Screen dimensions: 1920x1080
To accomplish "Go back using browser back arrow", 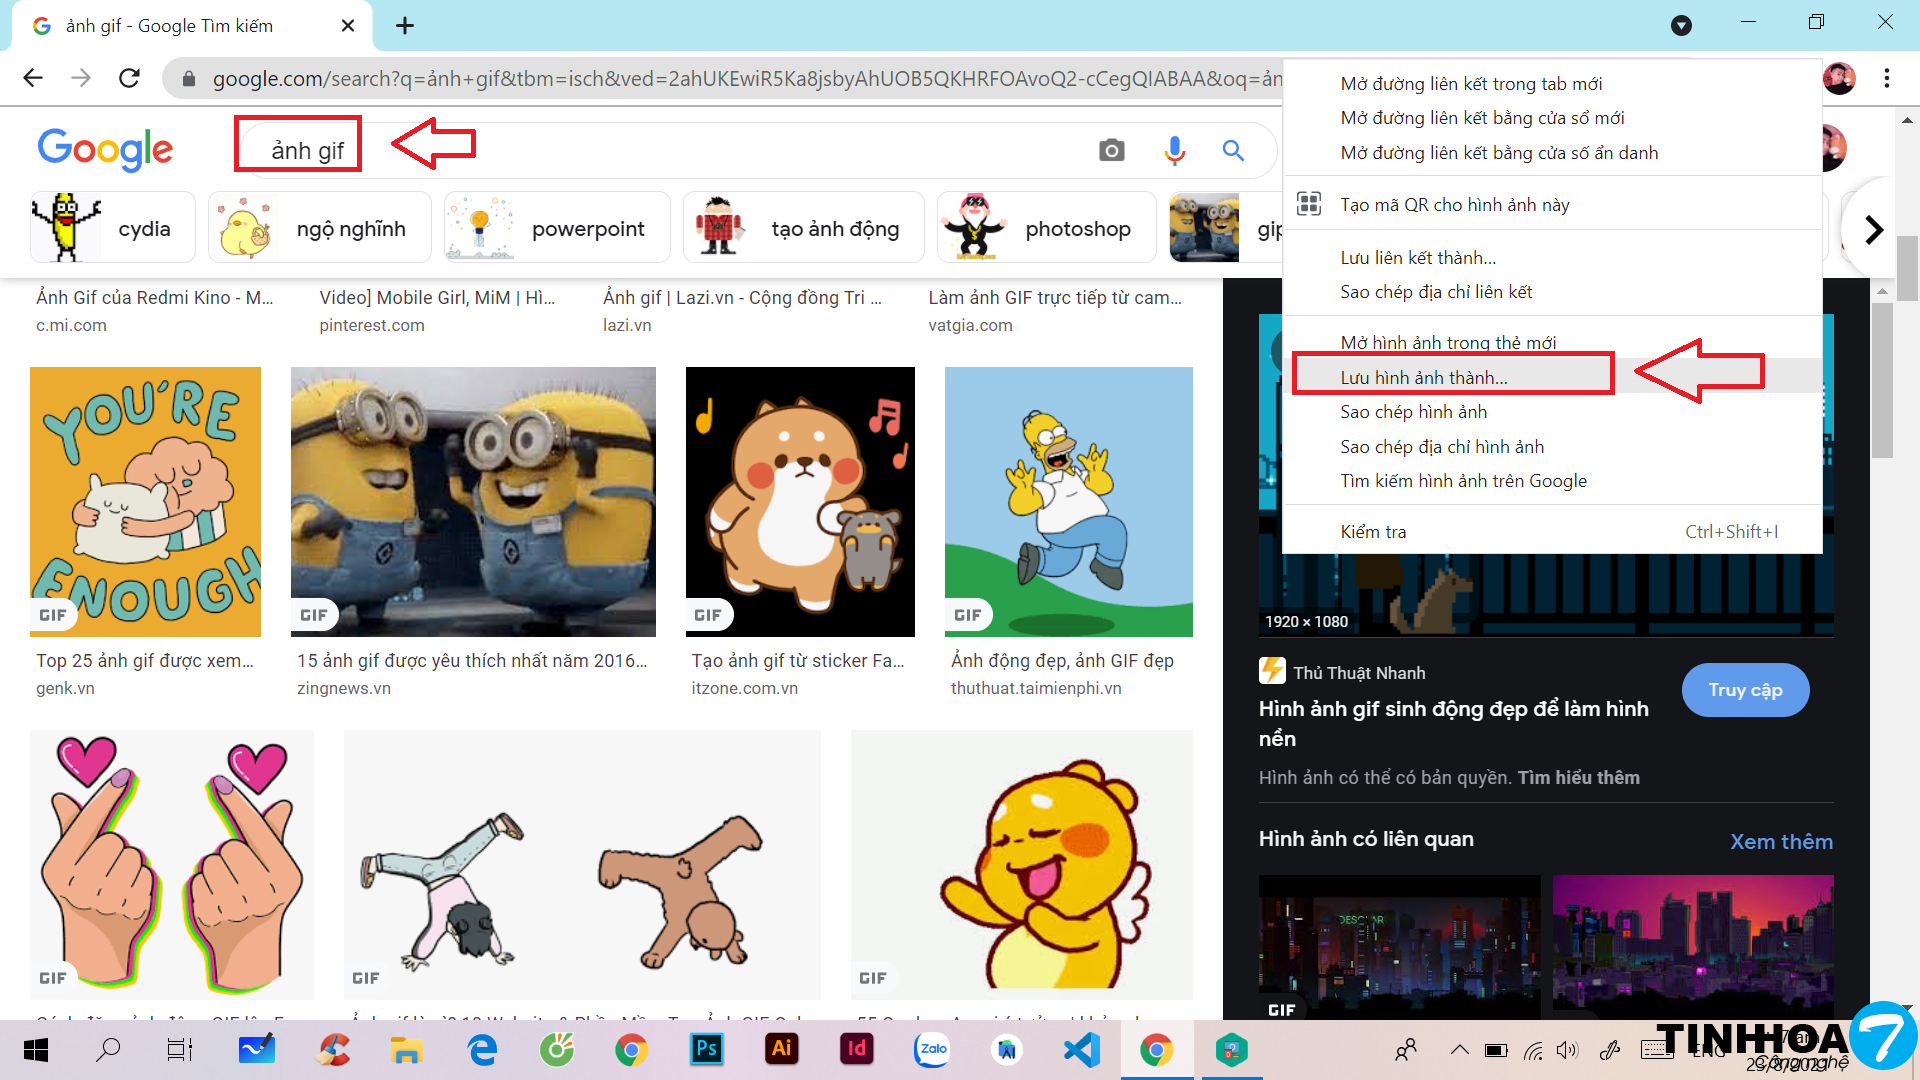I will click(33, 78).
